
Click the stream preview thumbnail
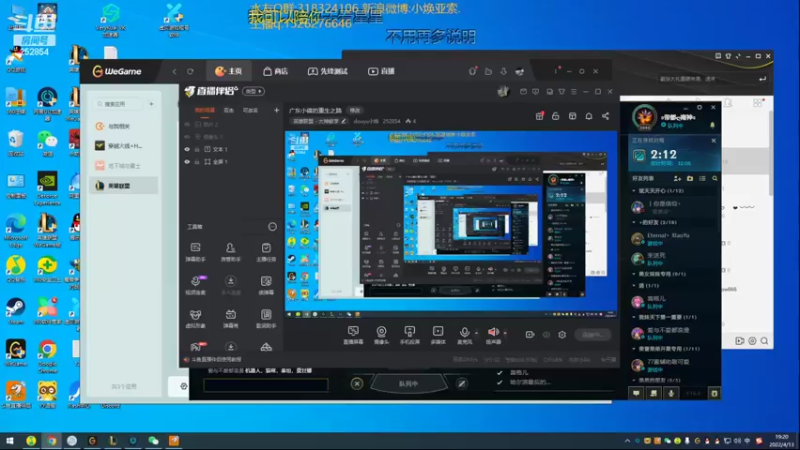click(451, 224)
